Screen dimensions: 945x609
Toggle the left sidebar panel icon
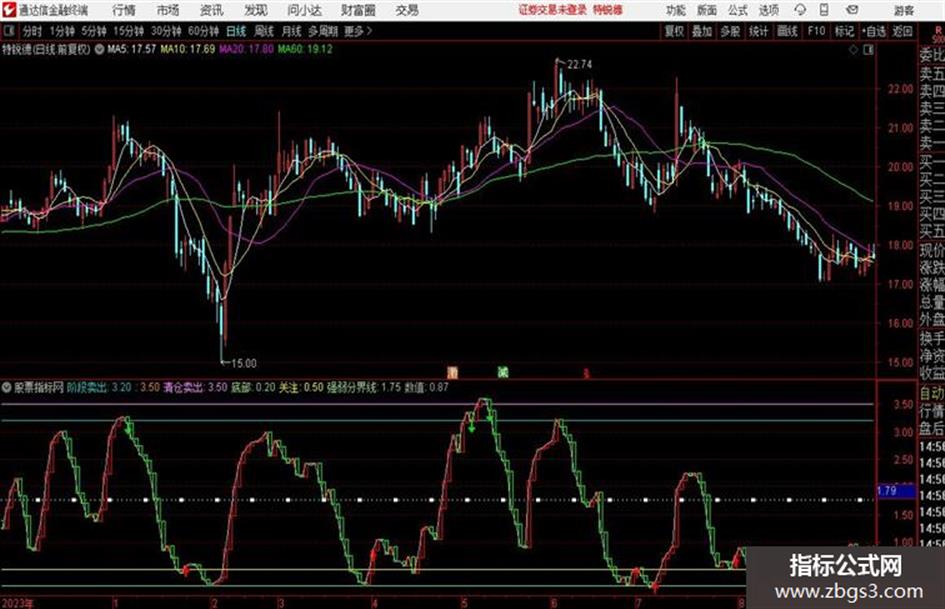coord(8,31)
